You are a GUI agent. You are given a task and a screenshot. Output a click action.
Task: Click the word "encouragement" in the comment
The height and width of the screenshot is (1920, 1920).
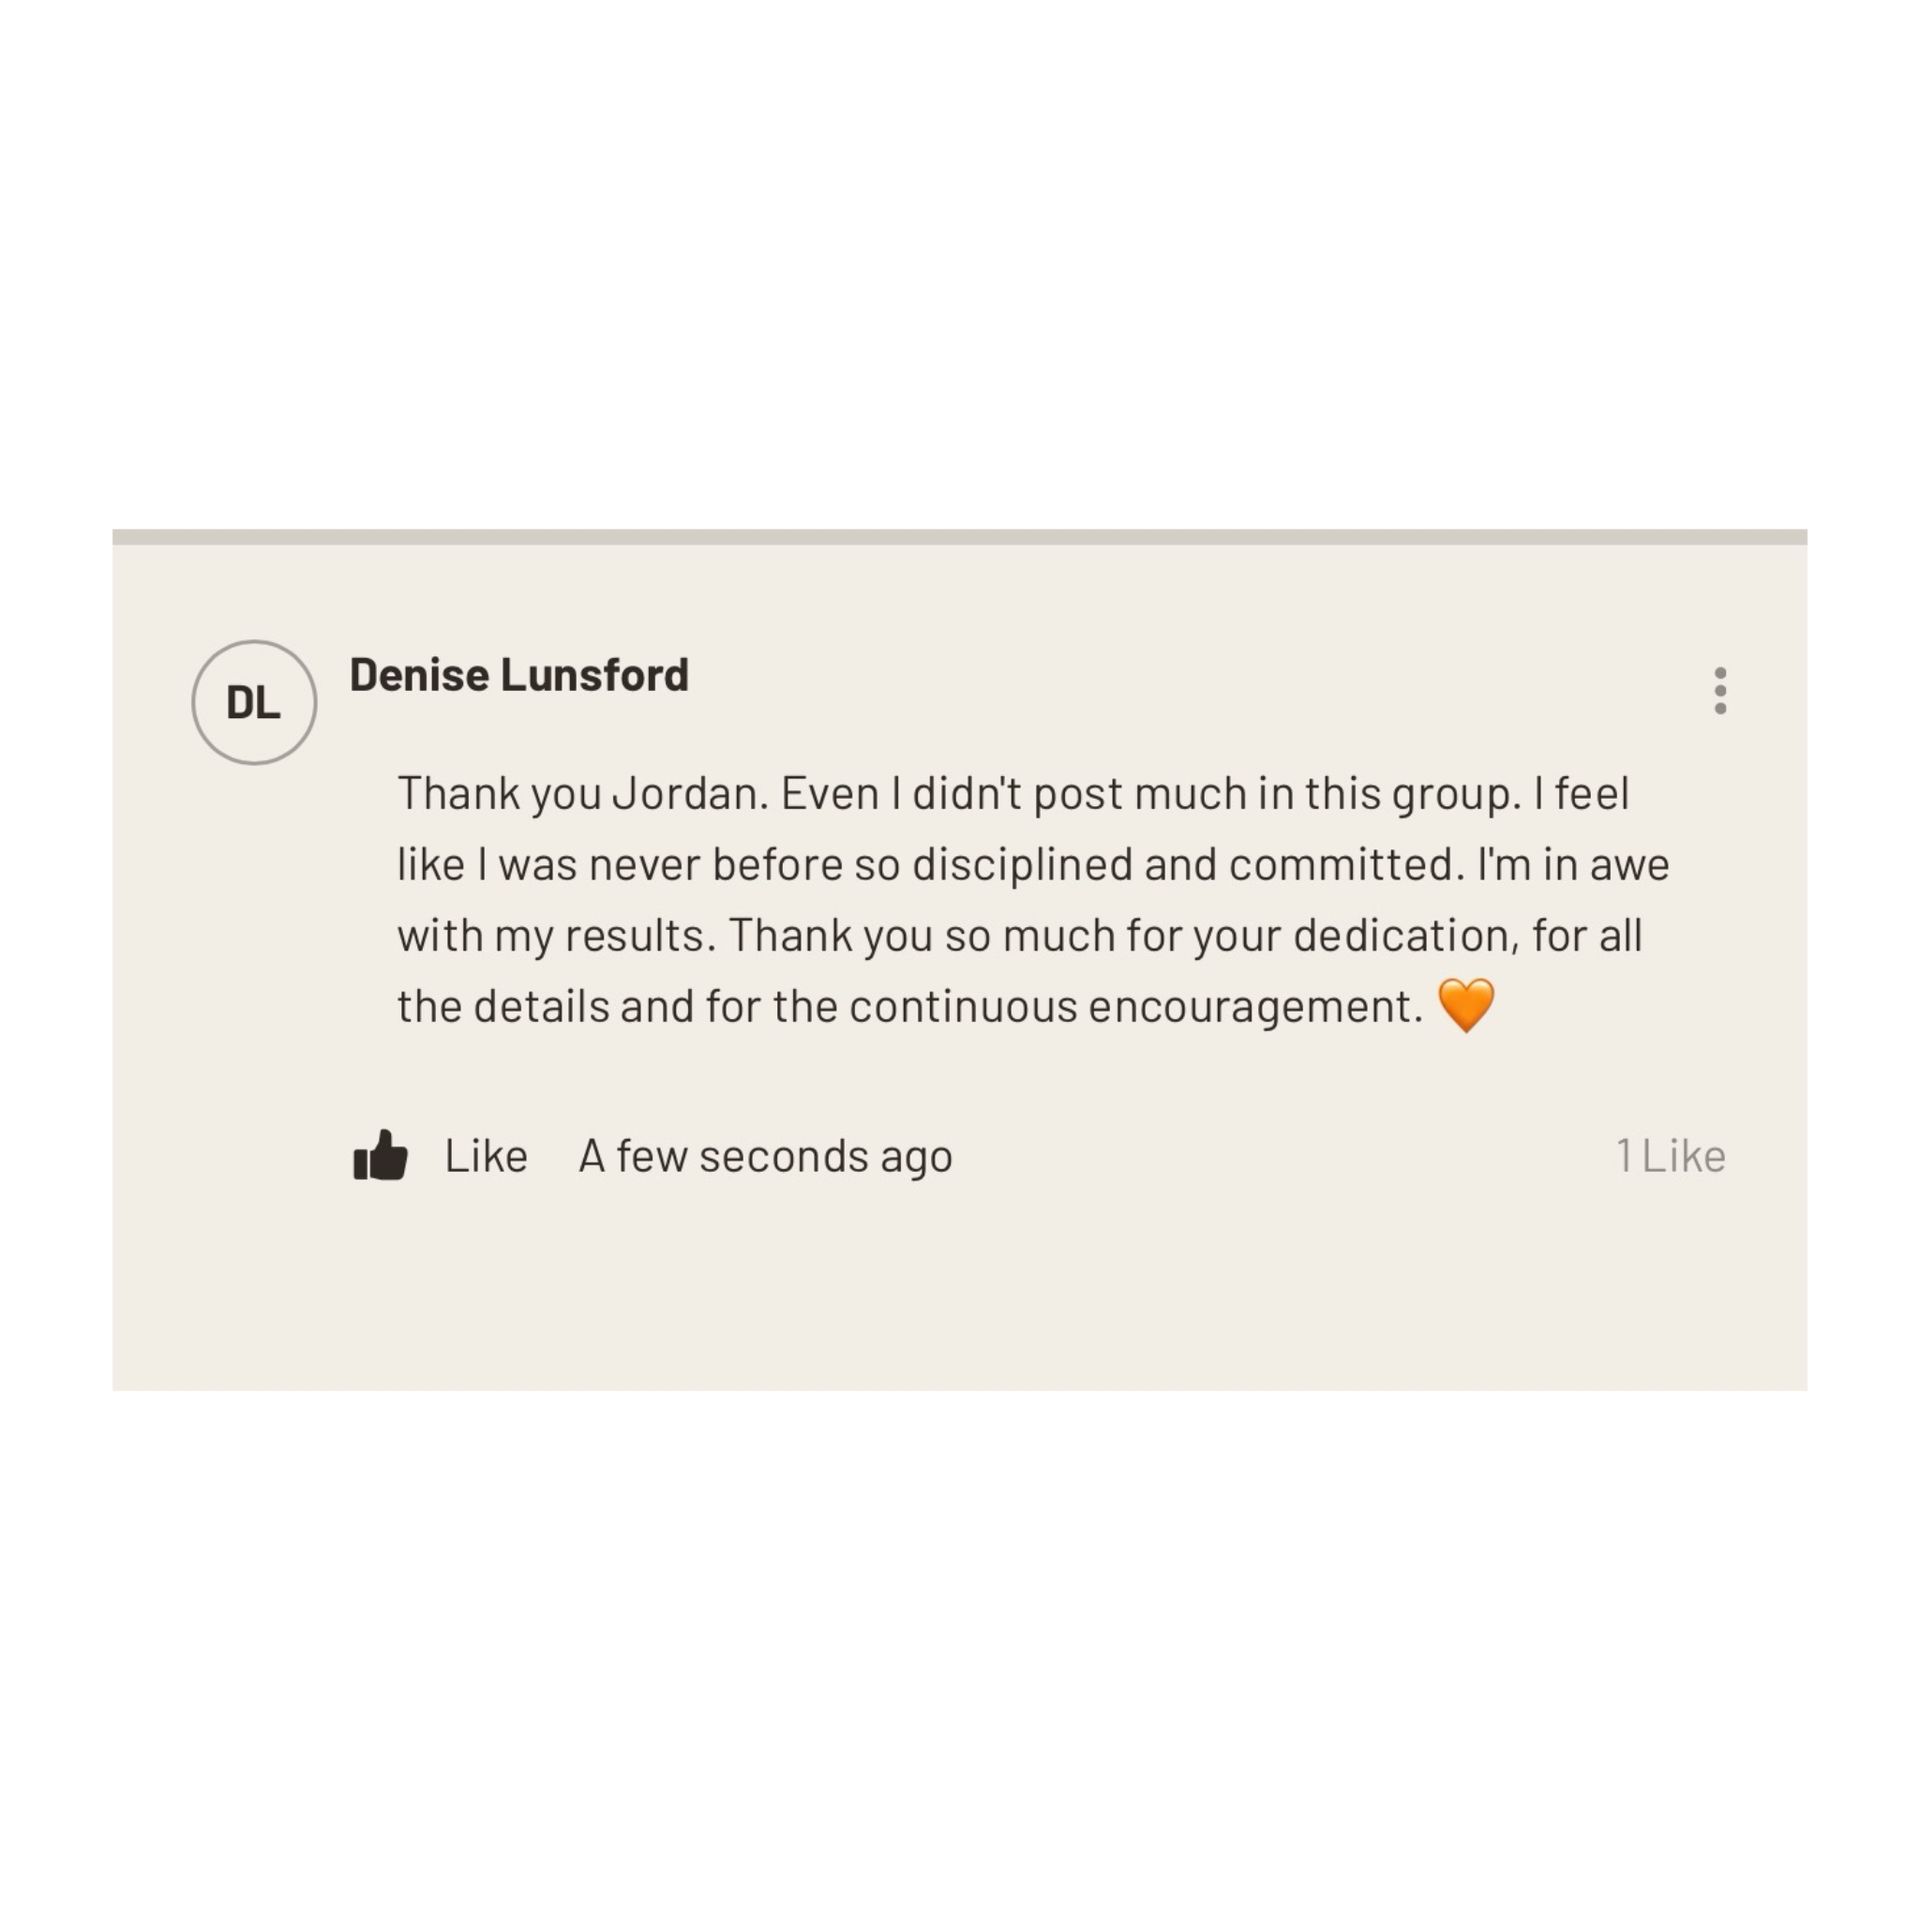point(1254,1007)
